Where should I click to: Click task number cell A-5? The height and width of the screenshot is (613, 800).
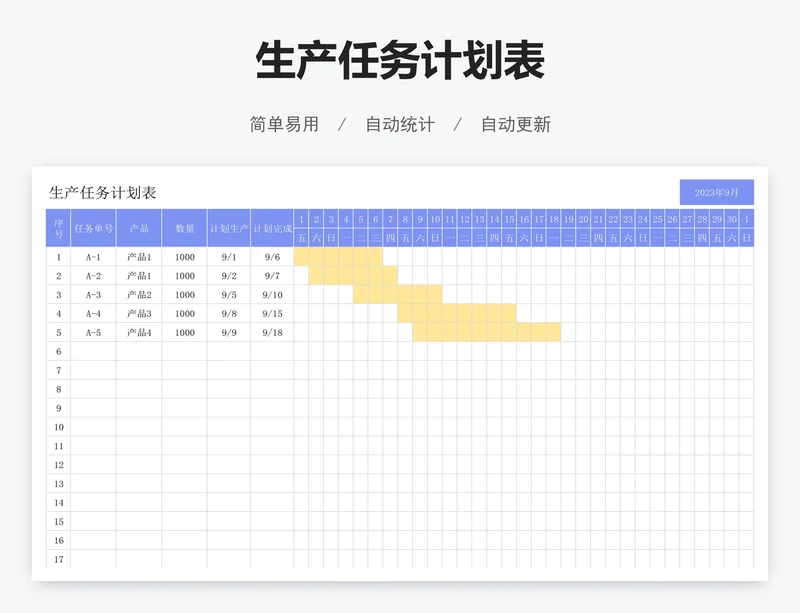click(93, 333)
